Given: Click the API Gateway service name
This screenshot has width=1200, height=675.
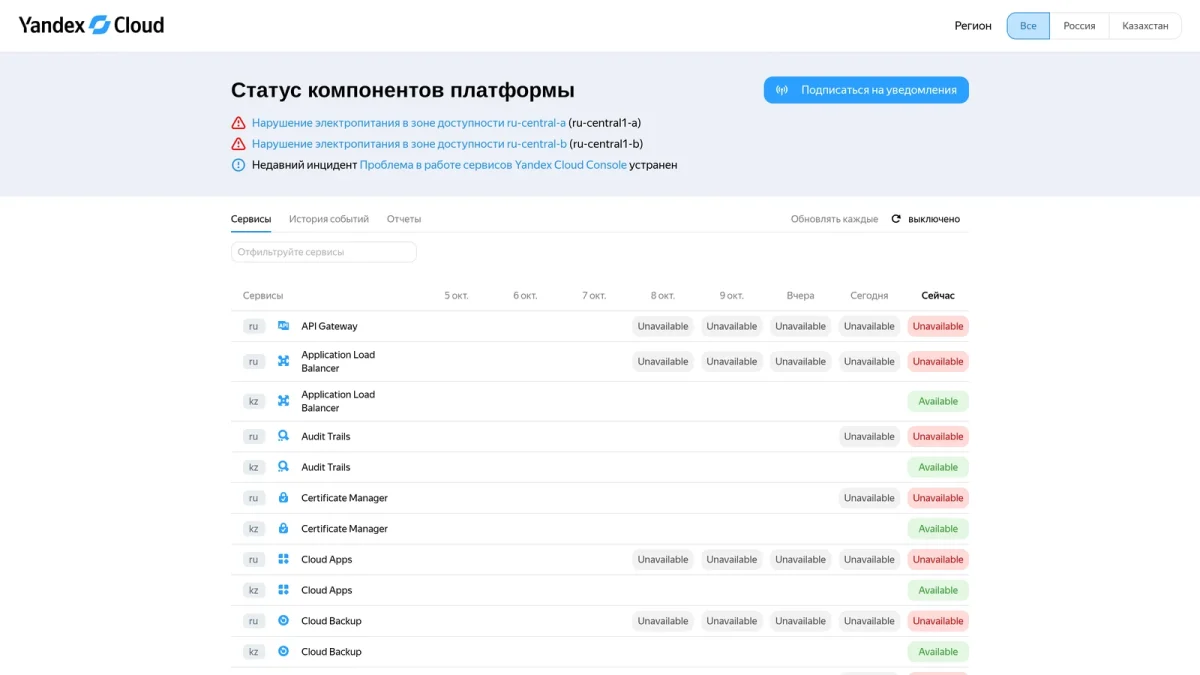Looking at the screenshot, I should (329, 326).
